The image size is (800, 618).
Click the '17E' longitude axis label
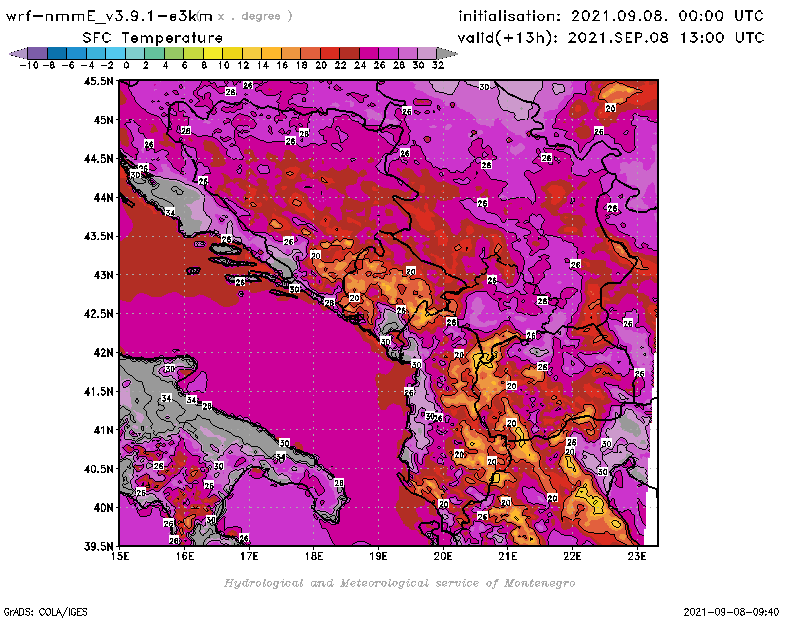coord(249,556)
